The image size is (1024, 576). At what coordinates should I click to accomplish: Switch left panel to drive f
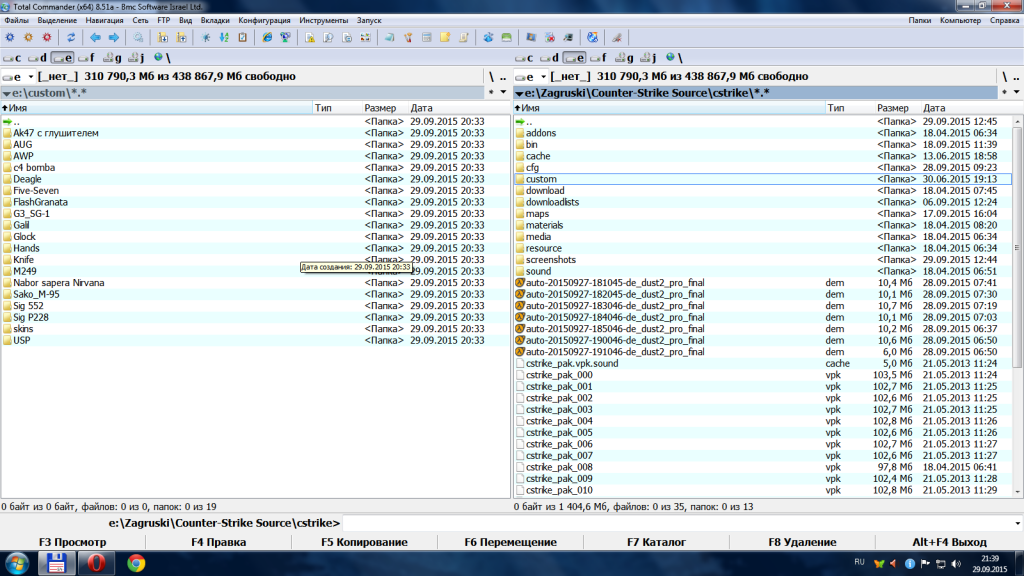[86, 57]
